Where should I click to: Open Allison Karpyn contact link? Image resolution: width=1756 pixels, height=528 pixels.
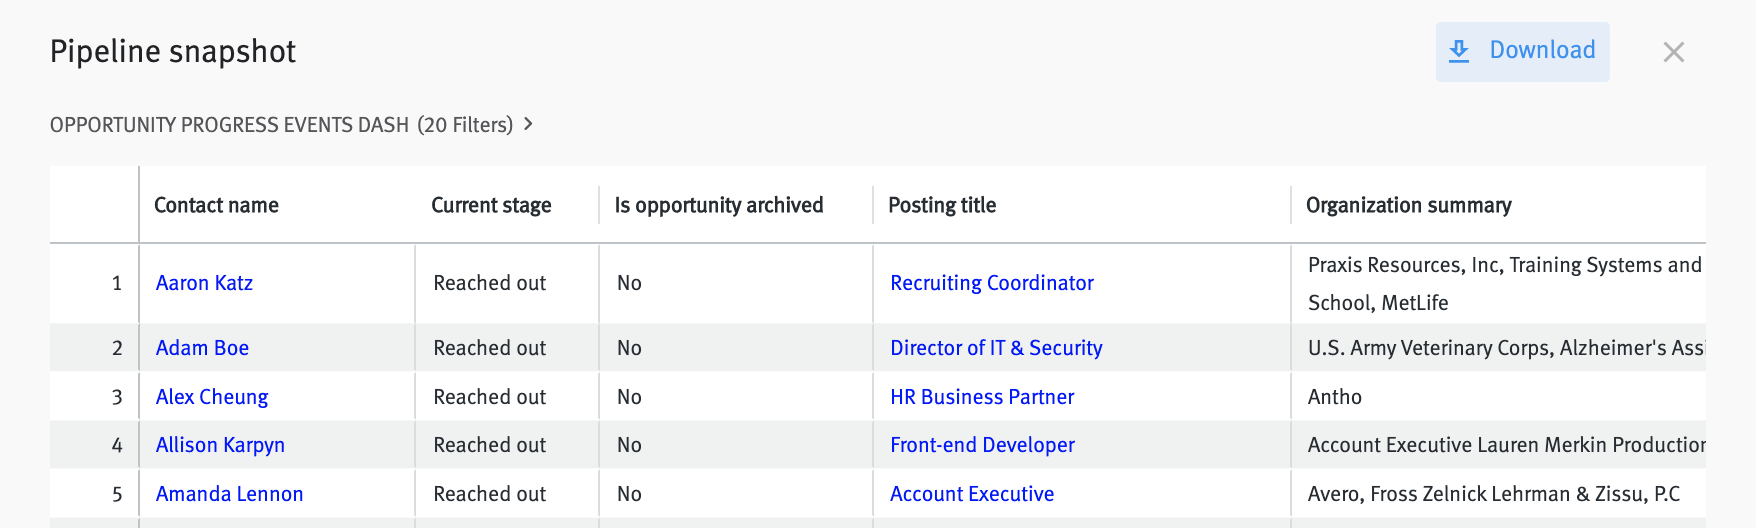[x=220, y=445]
